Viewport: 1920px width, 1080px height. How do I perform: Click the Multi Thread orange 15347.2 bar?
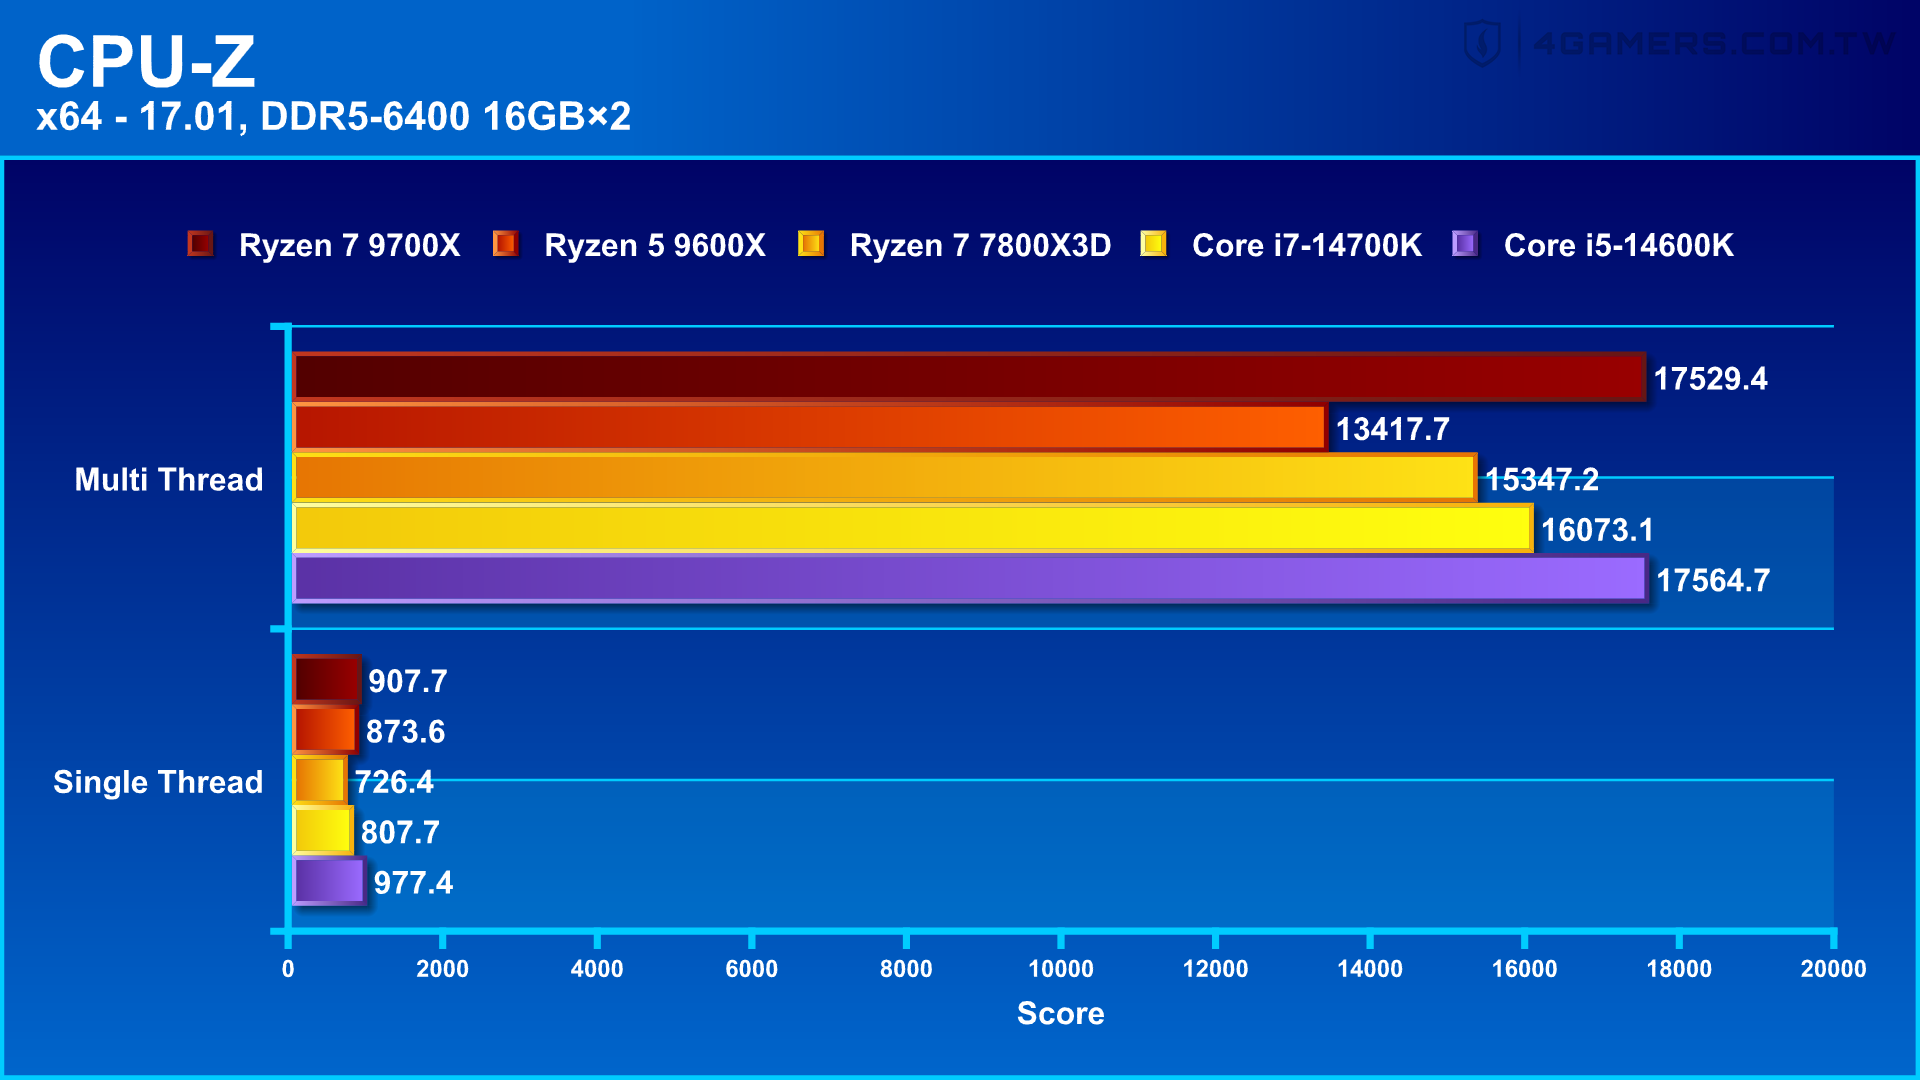(885, 477)
